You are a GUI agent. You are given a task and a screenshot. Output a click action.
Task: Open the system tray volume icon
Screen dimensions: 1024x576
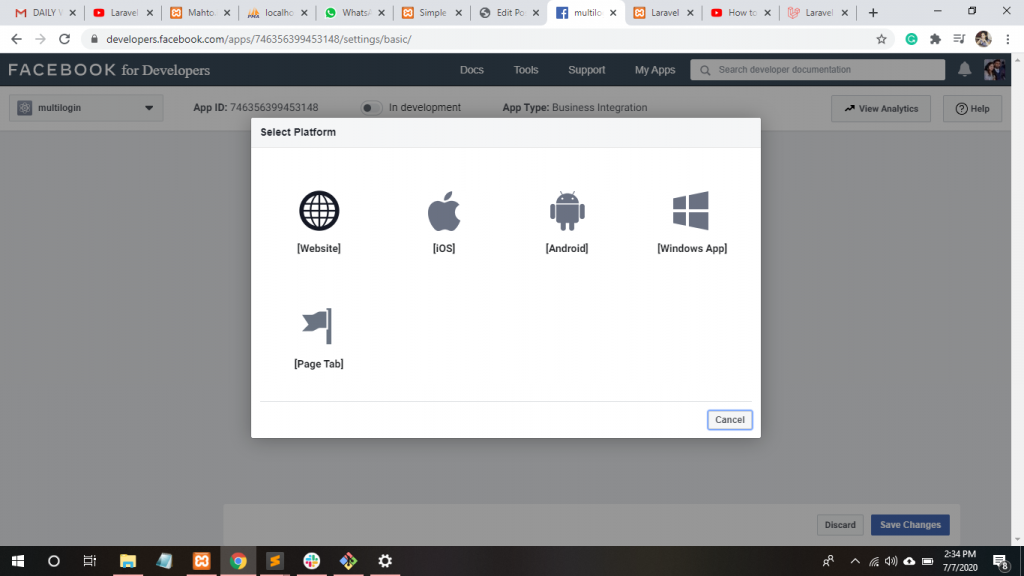[891, 562]
